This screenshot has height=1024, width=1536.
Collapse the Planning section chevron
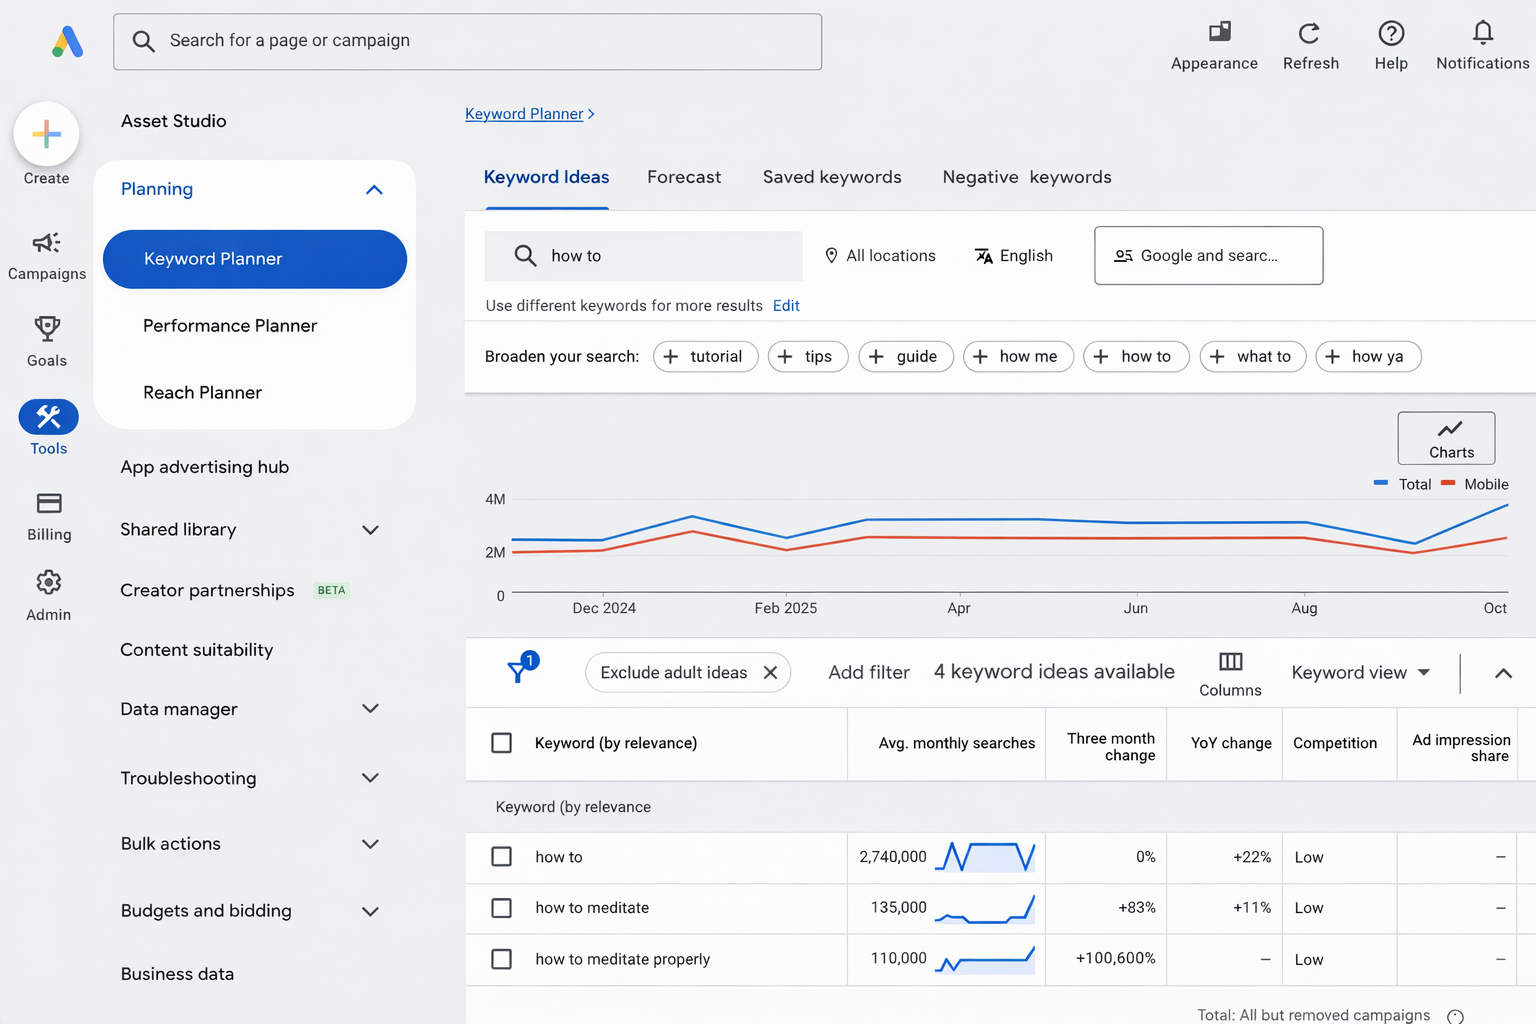[x=374, y=189]
